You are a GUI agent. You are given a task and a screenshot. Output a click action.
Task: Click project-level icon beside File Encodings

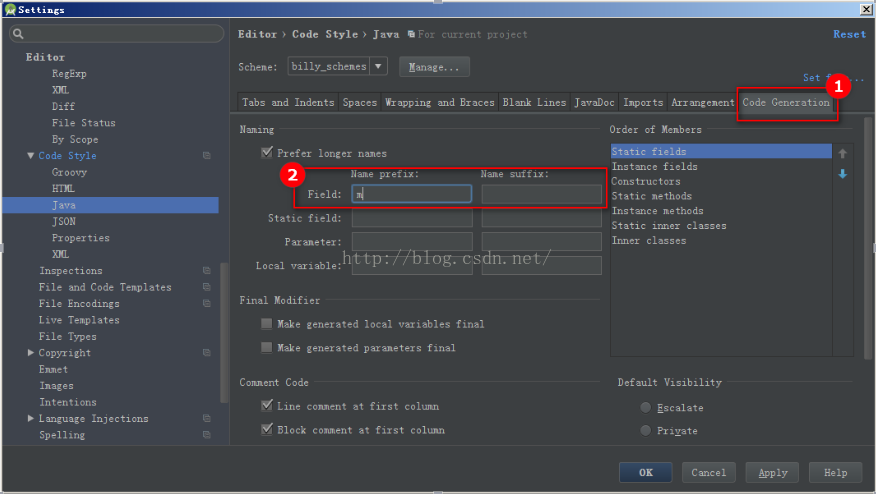click(207, 303)
